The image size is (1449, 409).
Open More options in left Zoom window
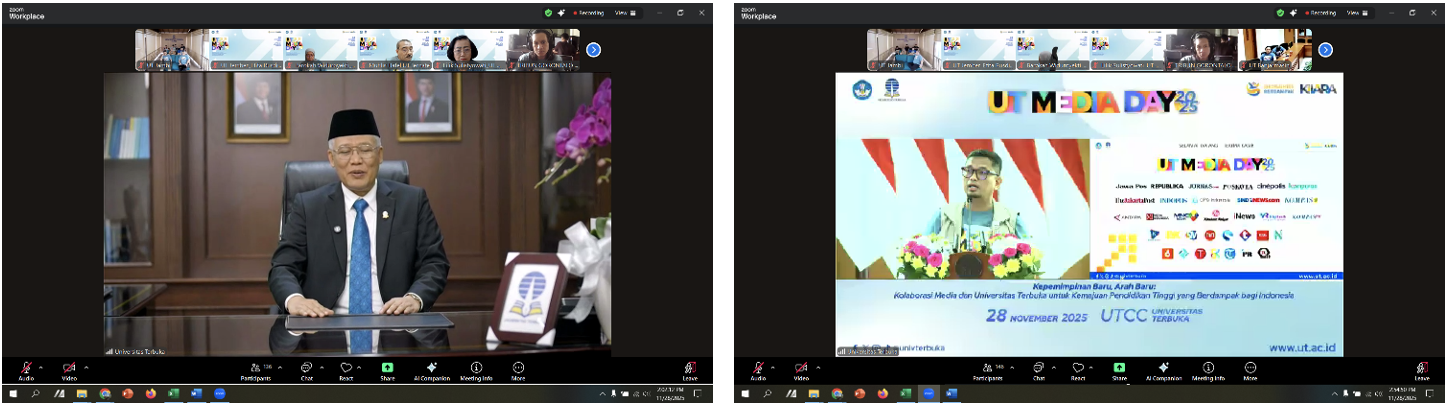518,370
